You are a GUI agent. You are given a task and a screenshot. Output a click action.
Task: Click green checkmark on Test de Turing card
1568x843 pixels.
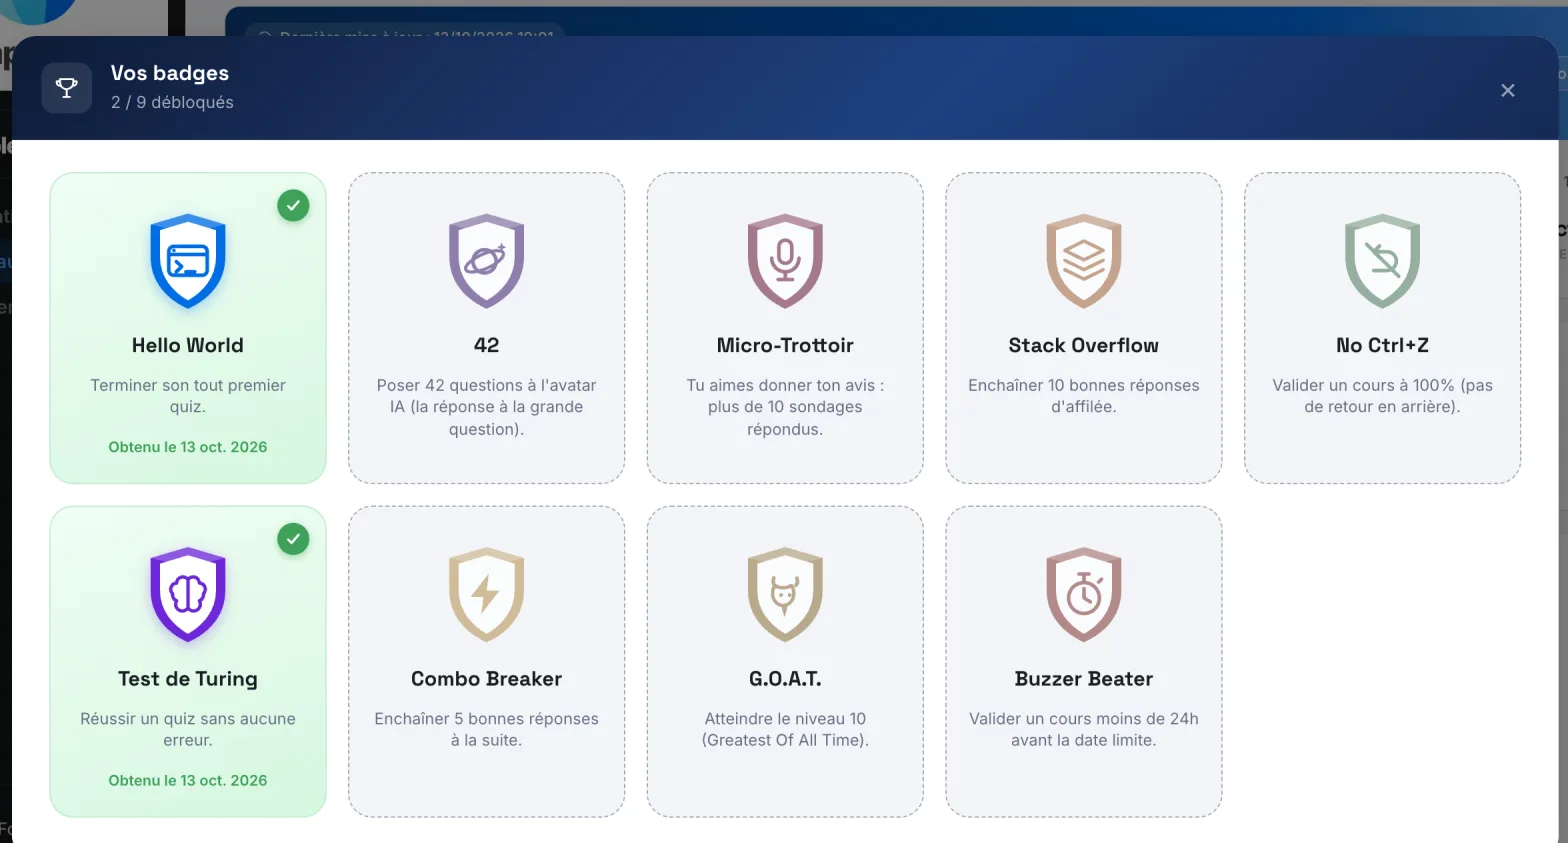[293, 539]
